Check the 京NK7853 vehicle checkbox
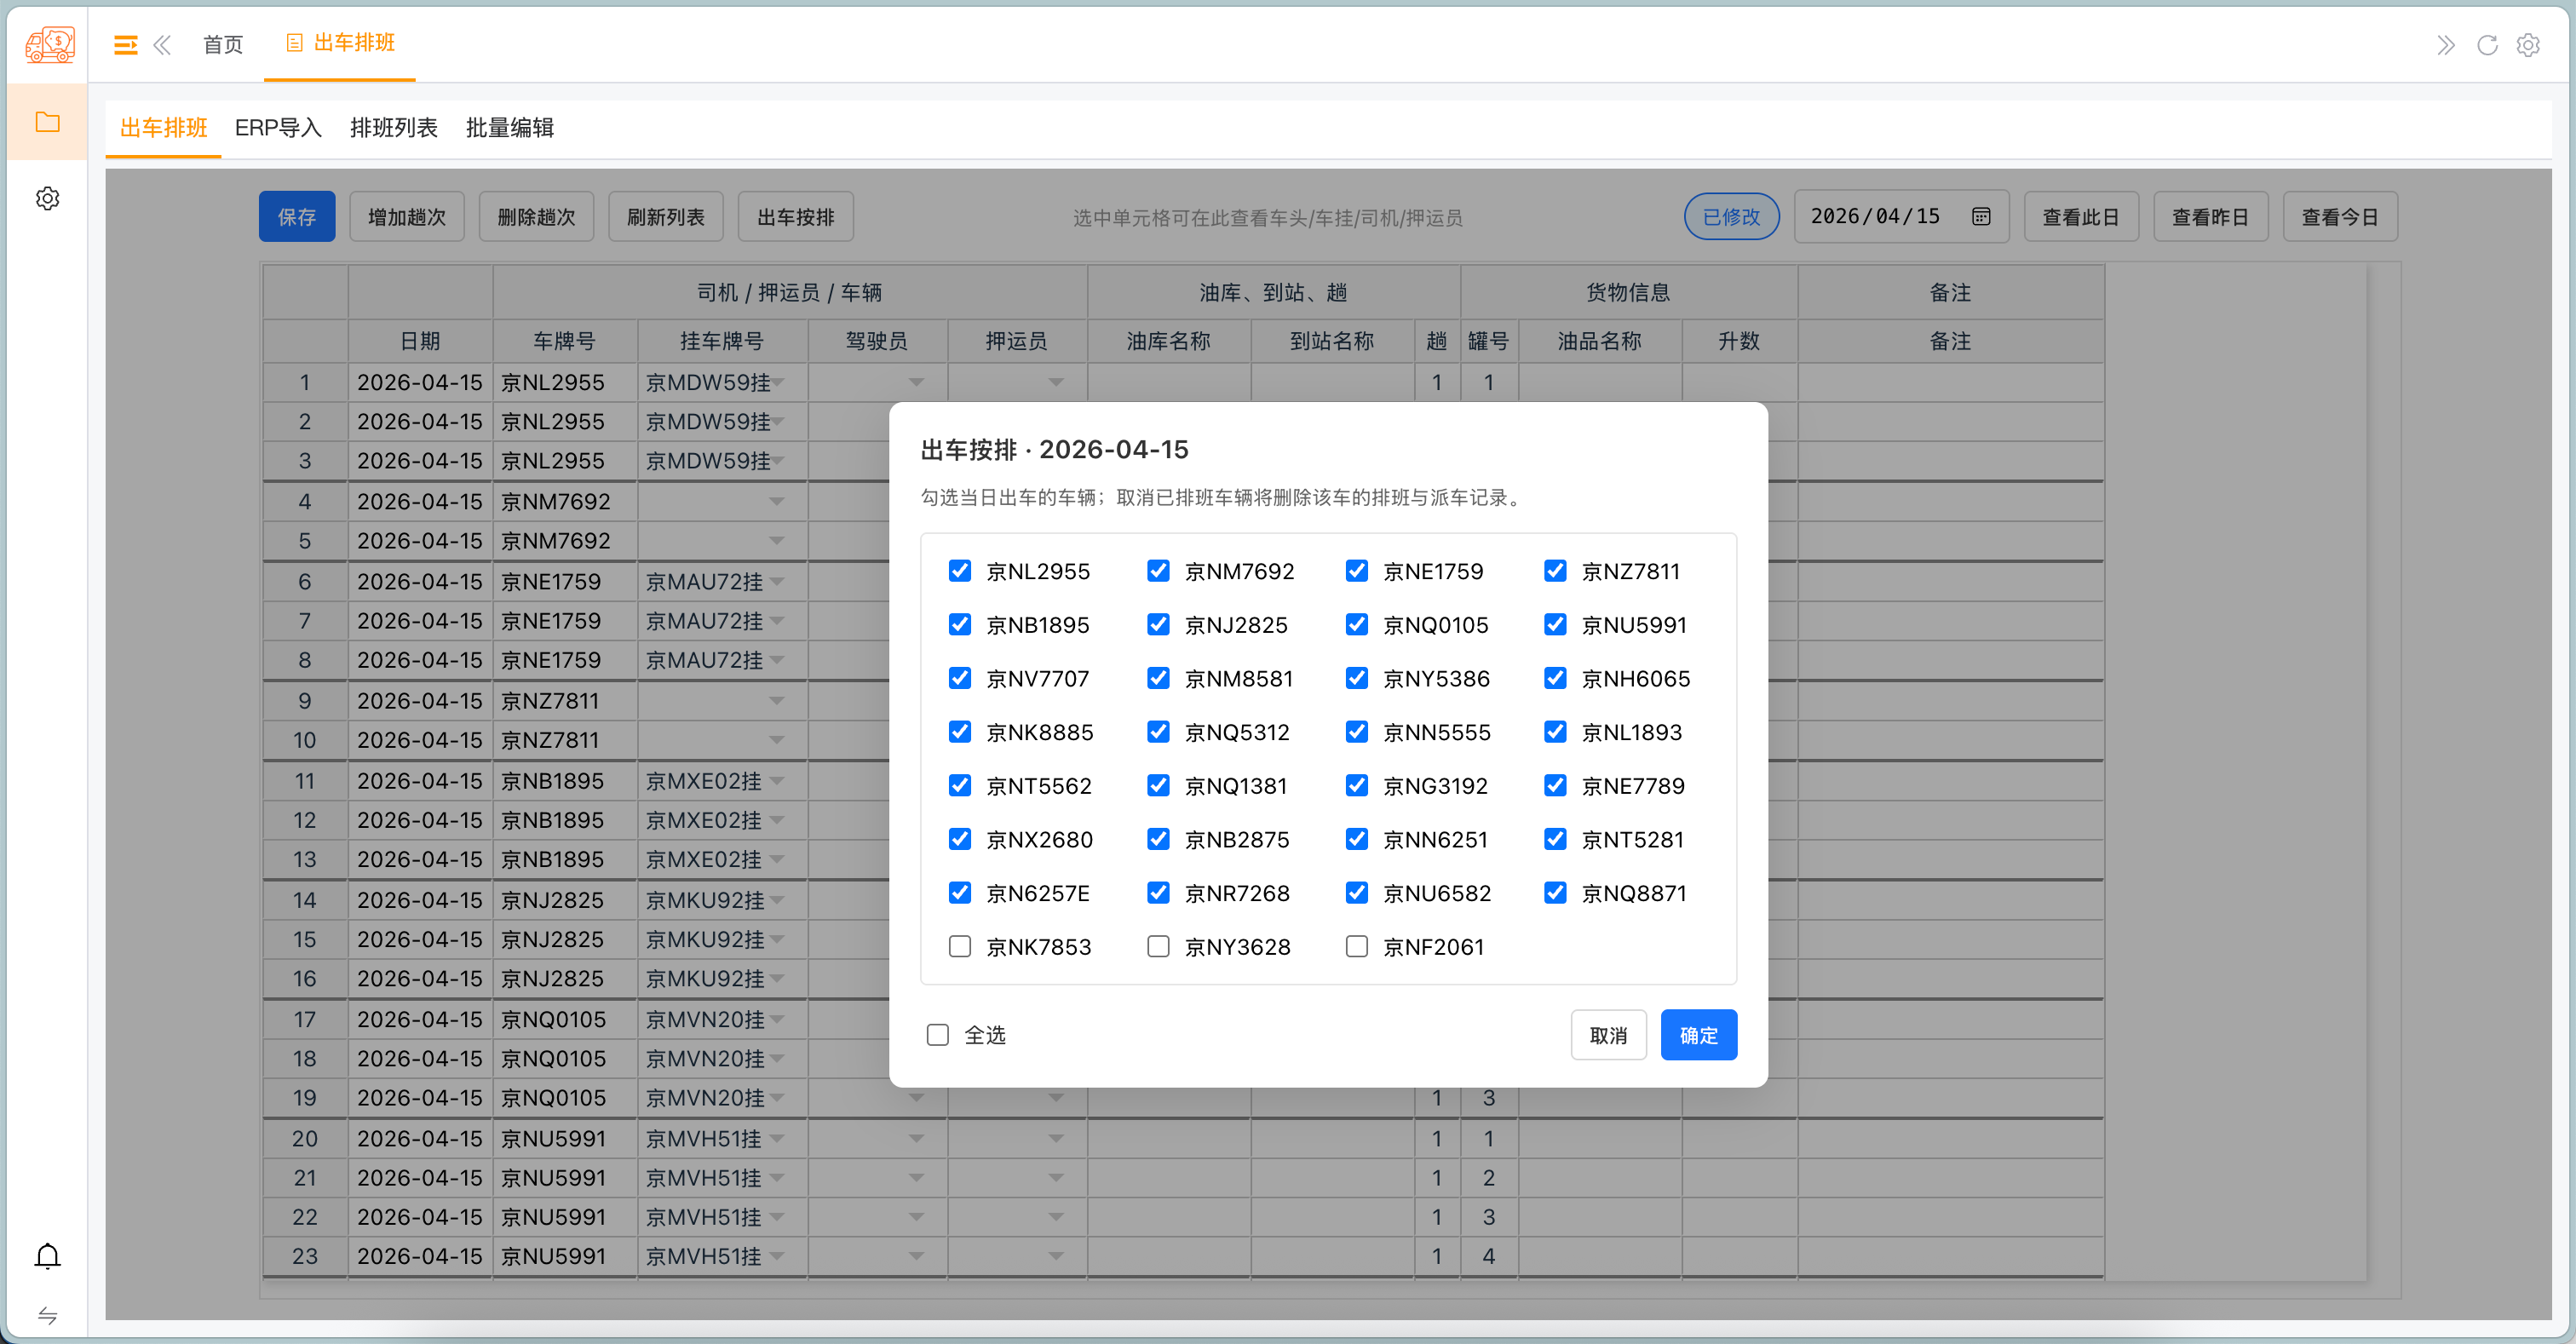The height and width of the screenshot is (1344, 2576). click(x=959, y=946)
